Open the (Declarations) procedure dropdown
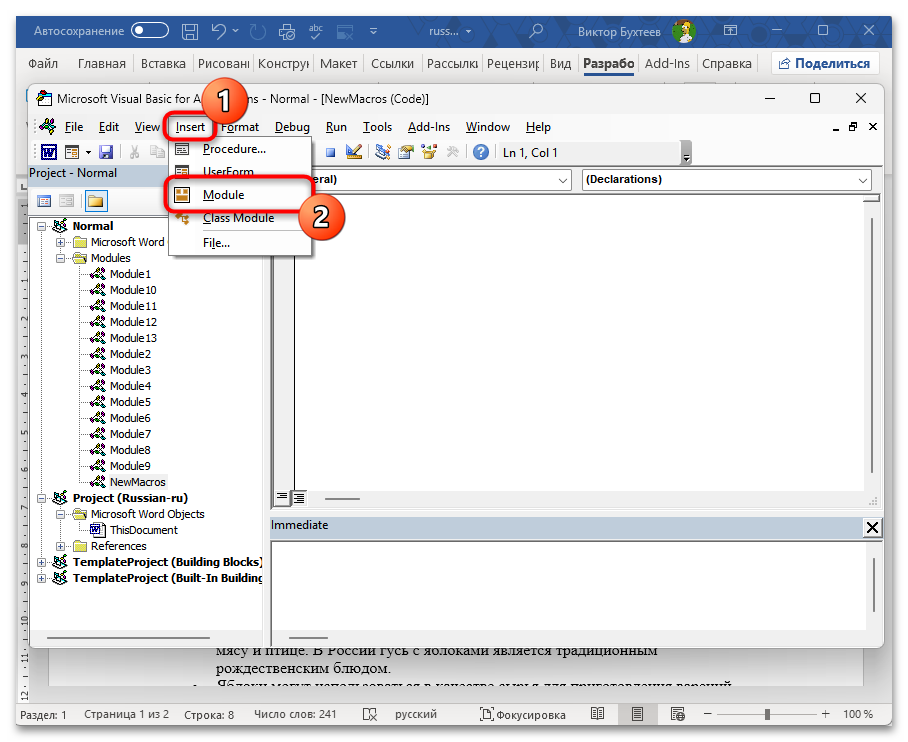 click(x=863, y=180)
